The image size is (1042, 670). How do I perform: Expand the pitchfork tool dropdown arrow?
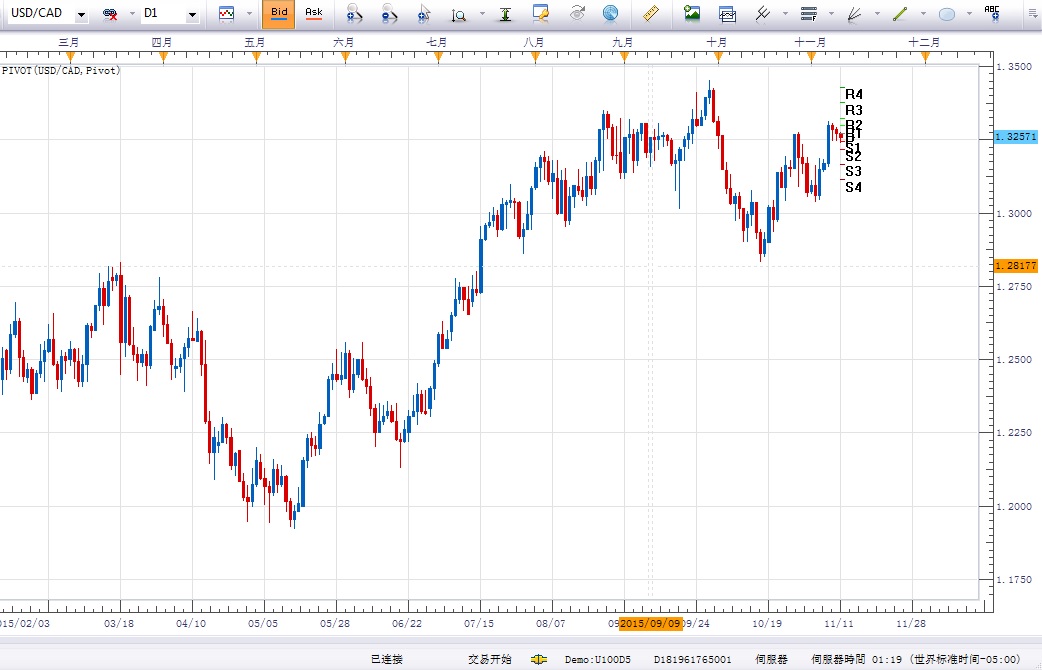pos(785,14)
